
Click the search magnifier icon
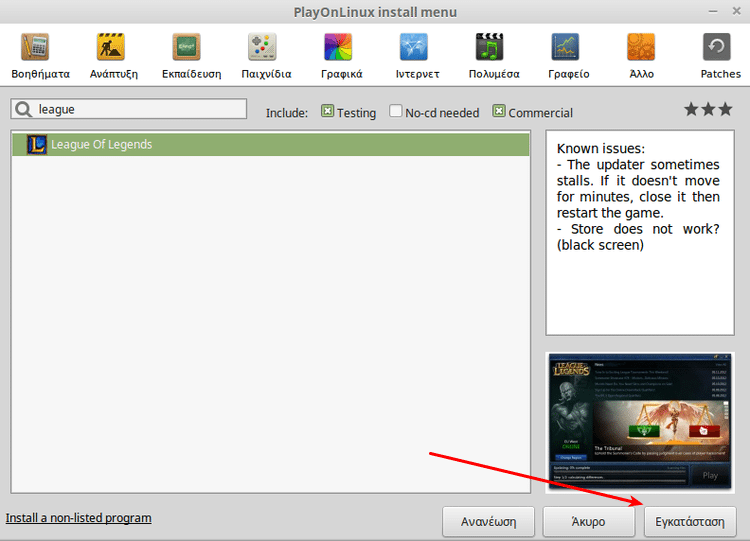click(23, 110)
